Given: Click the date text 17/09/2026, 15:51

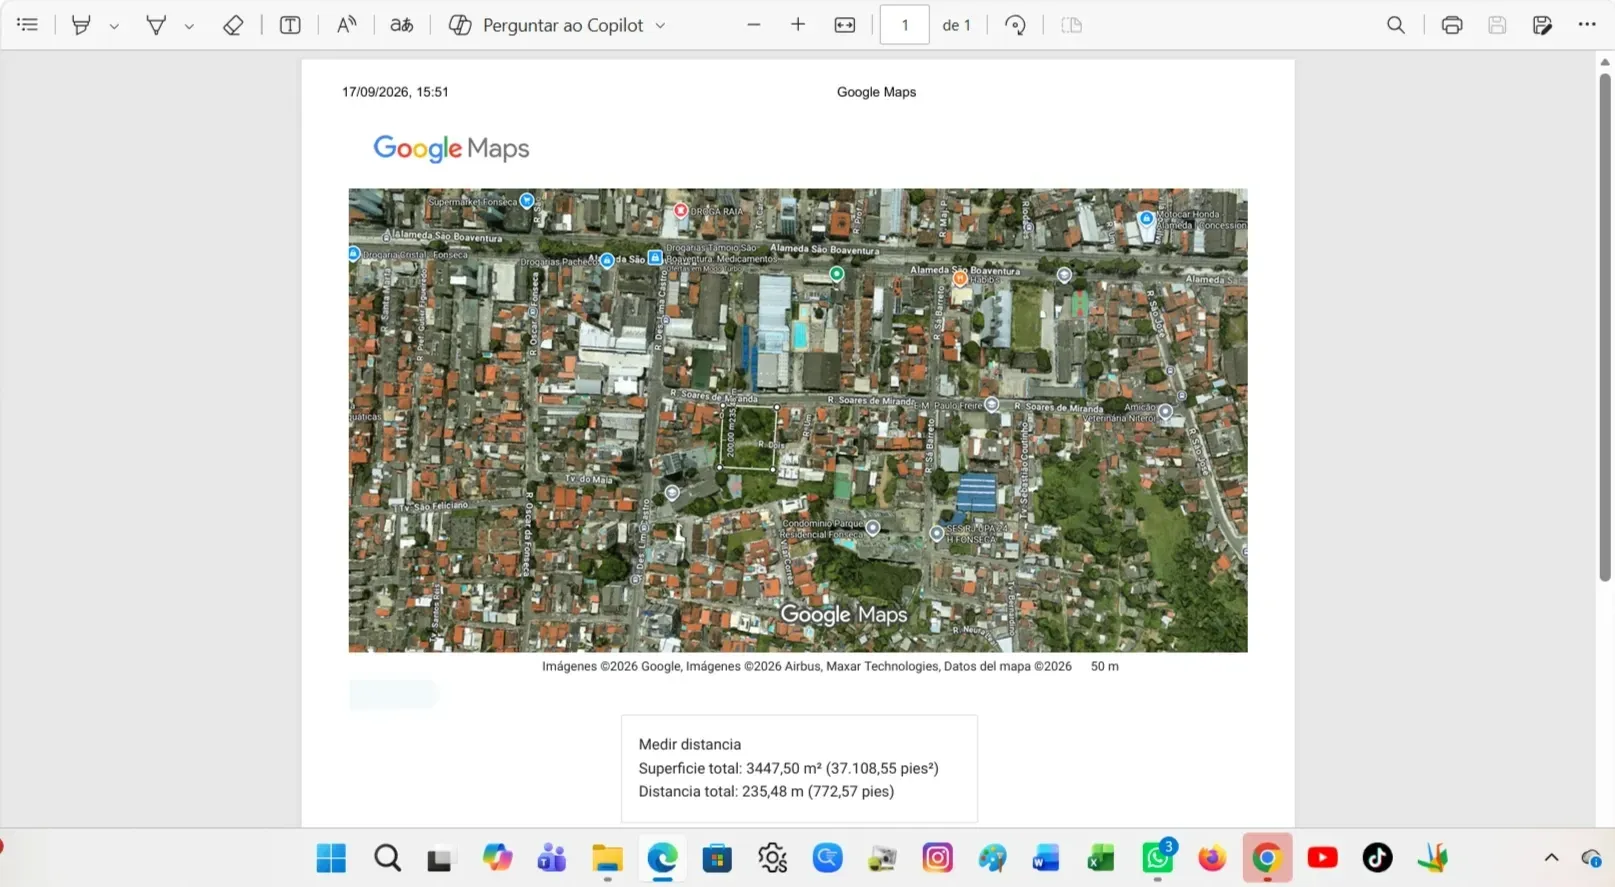Looking at the screenshot, I should point(395,92).
